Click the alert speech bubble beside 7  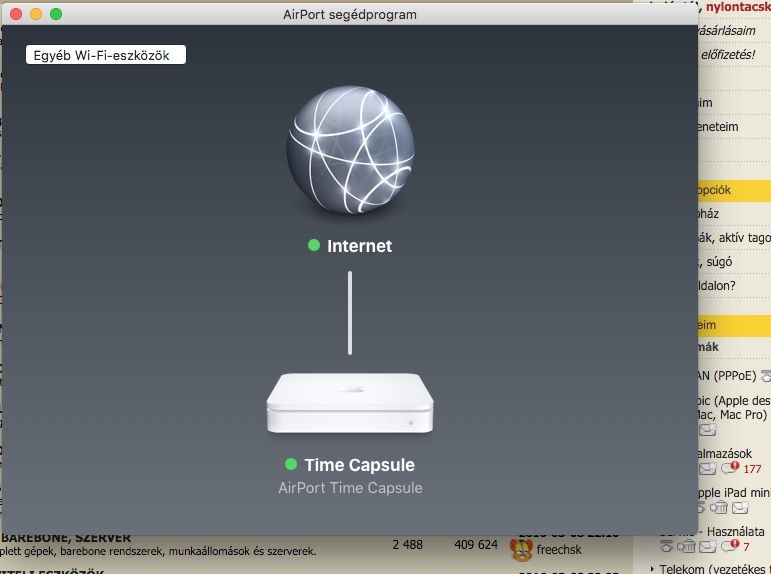point(731,545)
